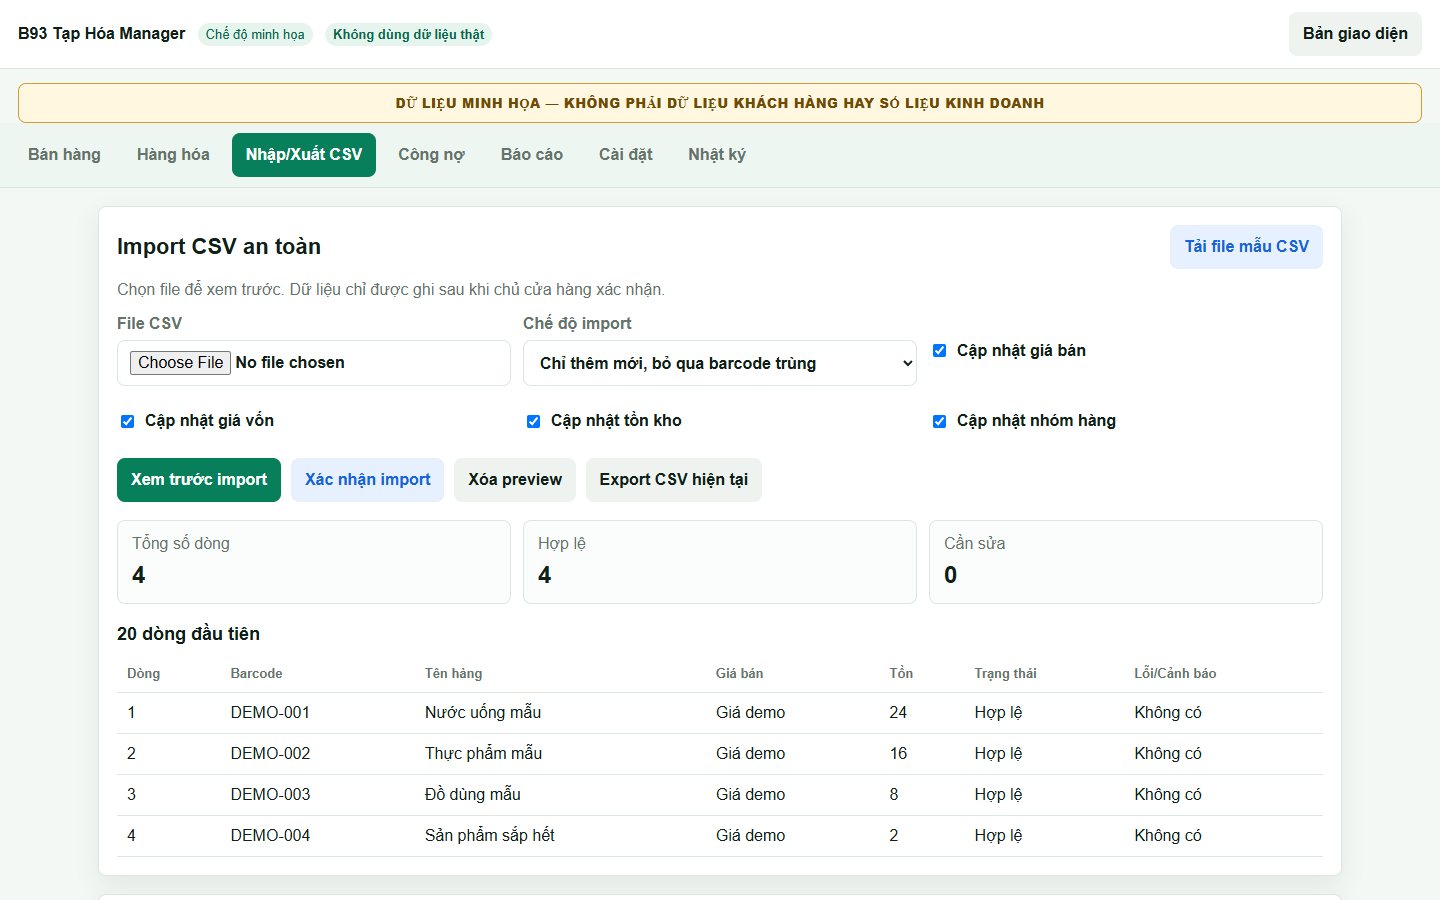1440x900 pixels.
Task: Click the Bàn giao diện button
Action: click(x=1355, y=34)
